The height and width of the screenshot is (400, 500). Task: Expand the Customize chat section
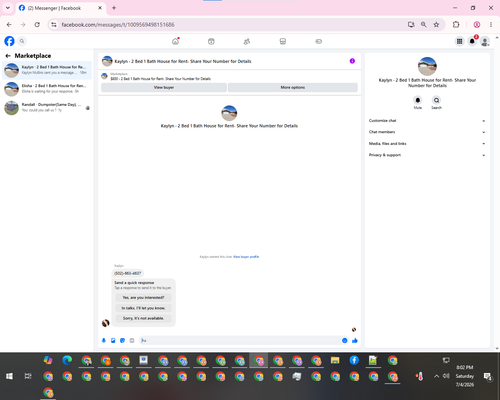click(x=427, y=121)
